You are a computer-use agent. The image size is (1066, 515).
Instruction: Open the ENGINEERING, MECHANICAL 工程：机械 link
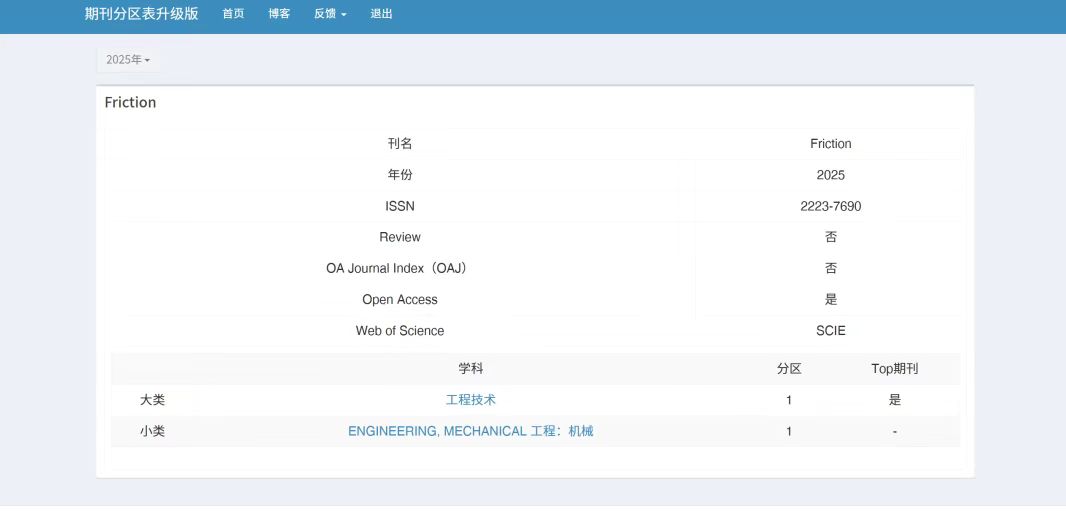click(x=471, y=431)
